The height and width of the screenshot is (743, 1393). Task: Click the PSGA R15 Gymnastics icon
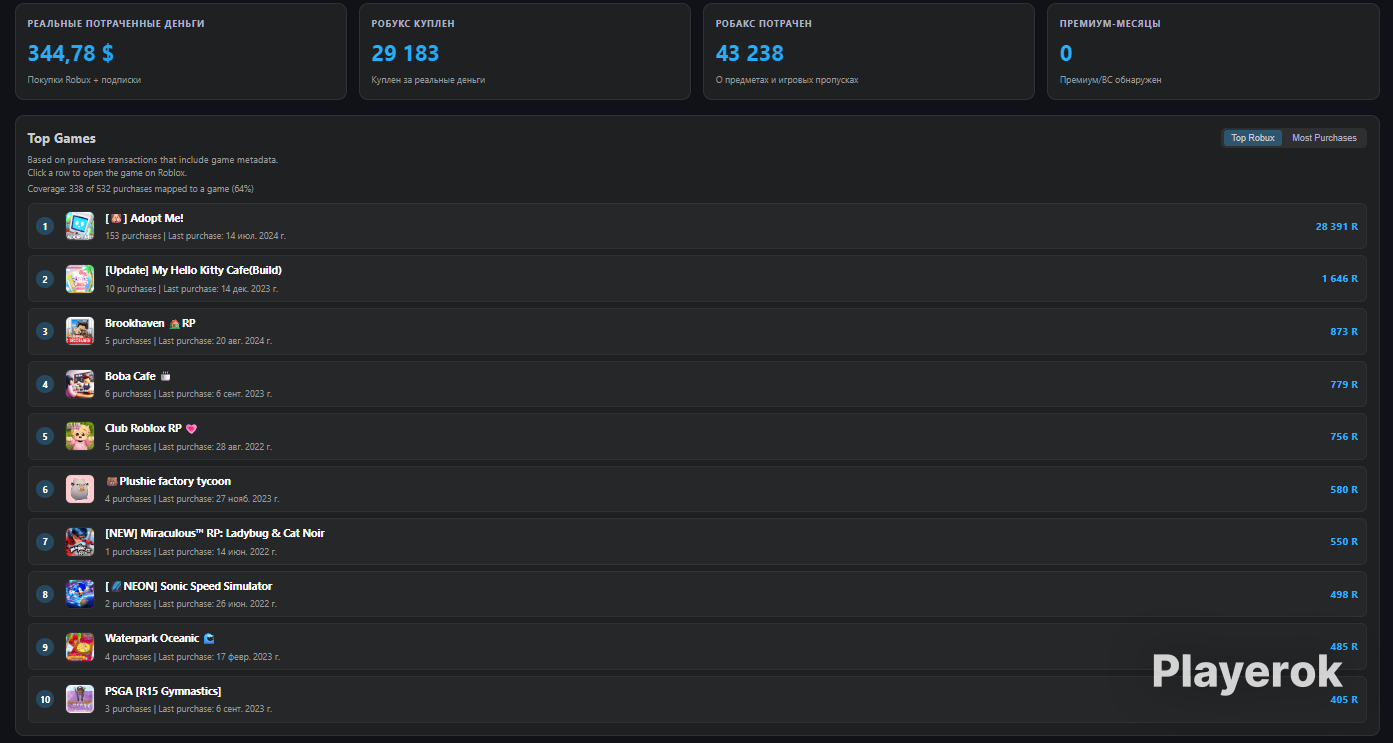click(80, 699)
